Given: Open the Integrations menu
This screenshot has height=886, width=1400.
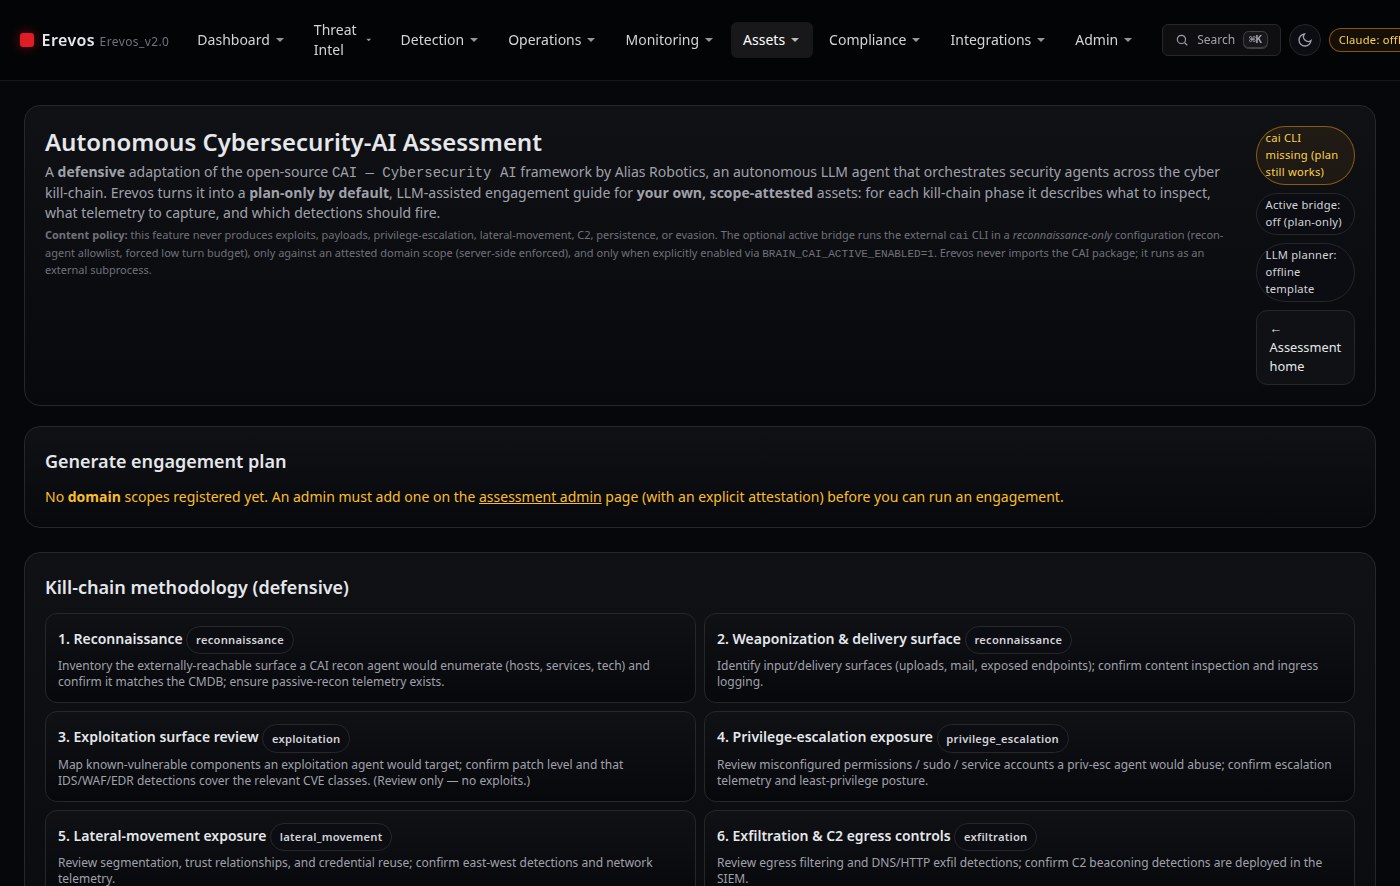Looking at the screenshot, I should 997,40.
